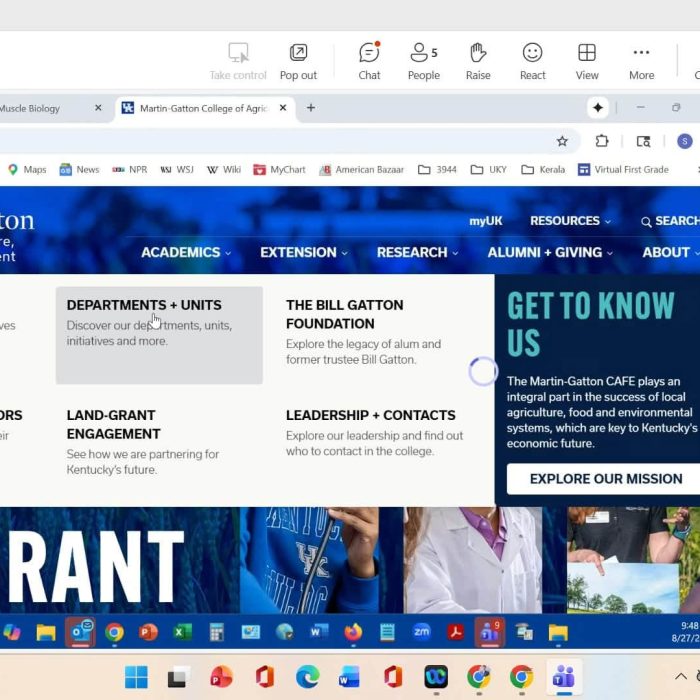
Task: Open Copilot in the shared screen's taskbar
Action: point(12,633)
